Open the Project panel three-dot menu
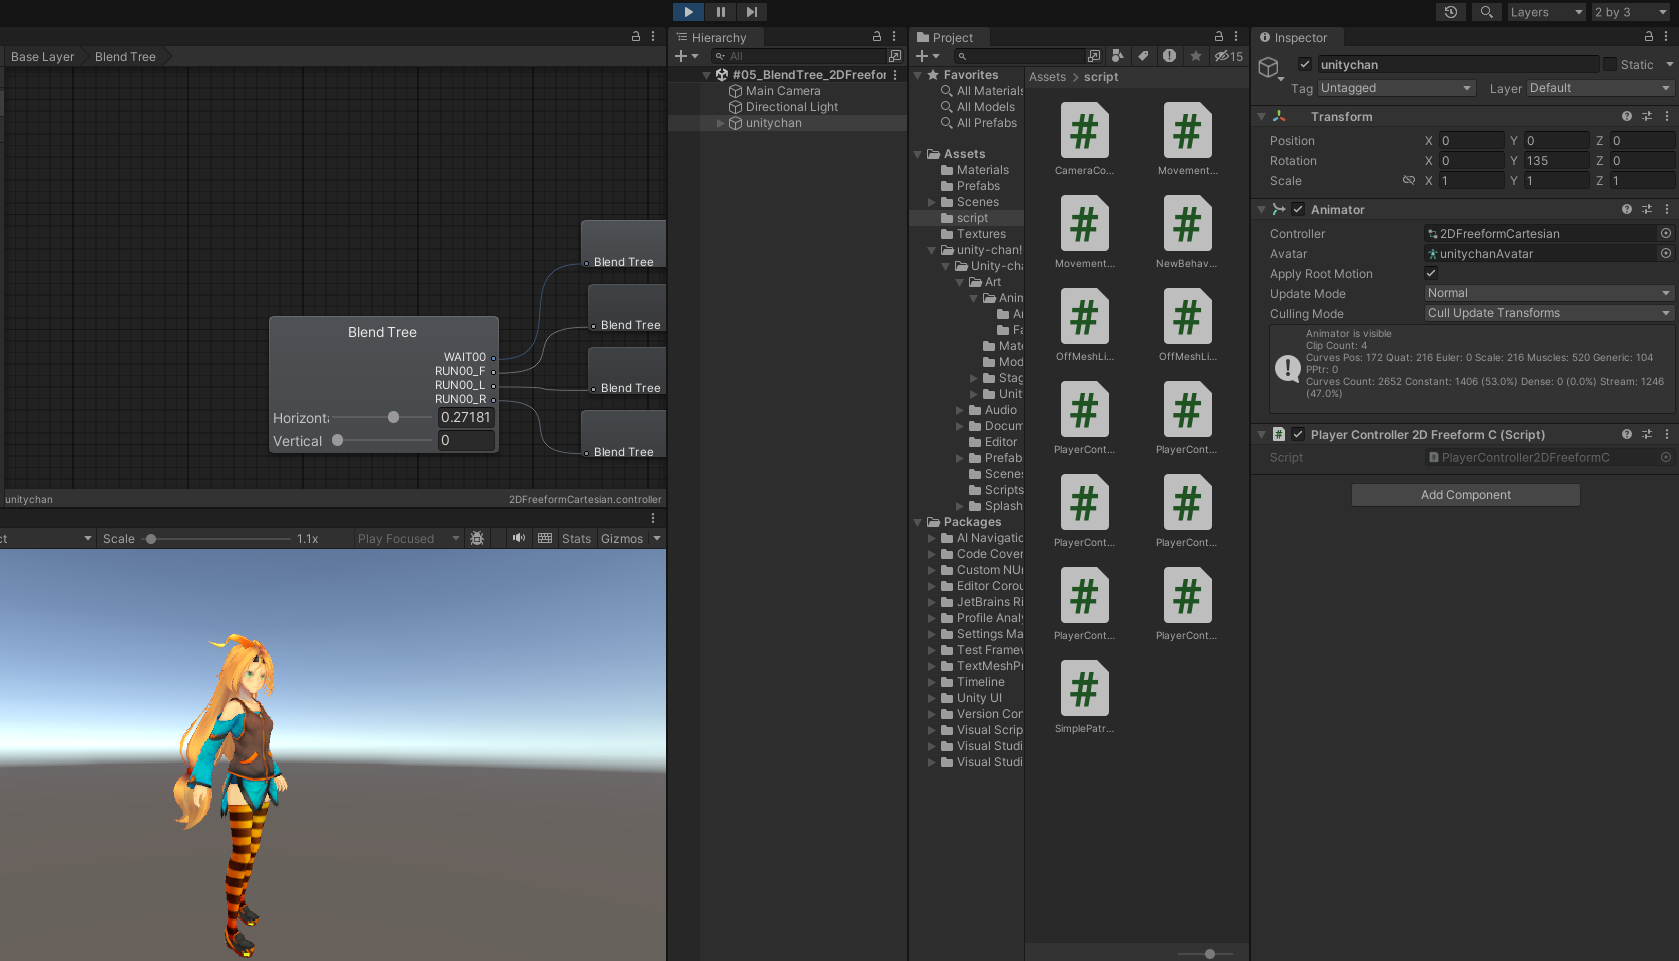The image size is (1679, 961). (x=1236, y=36)
